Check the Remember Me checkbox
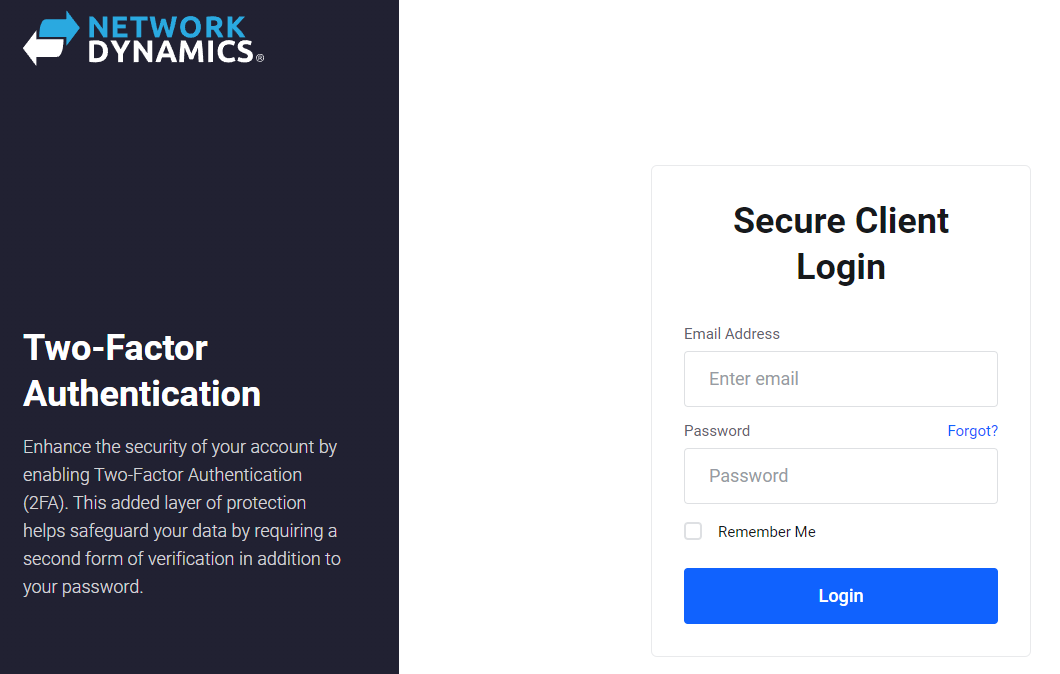Image resolution: width=1060 pixels, height=674 pixels. click(x=693, y=531)
